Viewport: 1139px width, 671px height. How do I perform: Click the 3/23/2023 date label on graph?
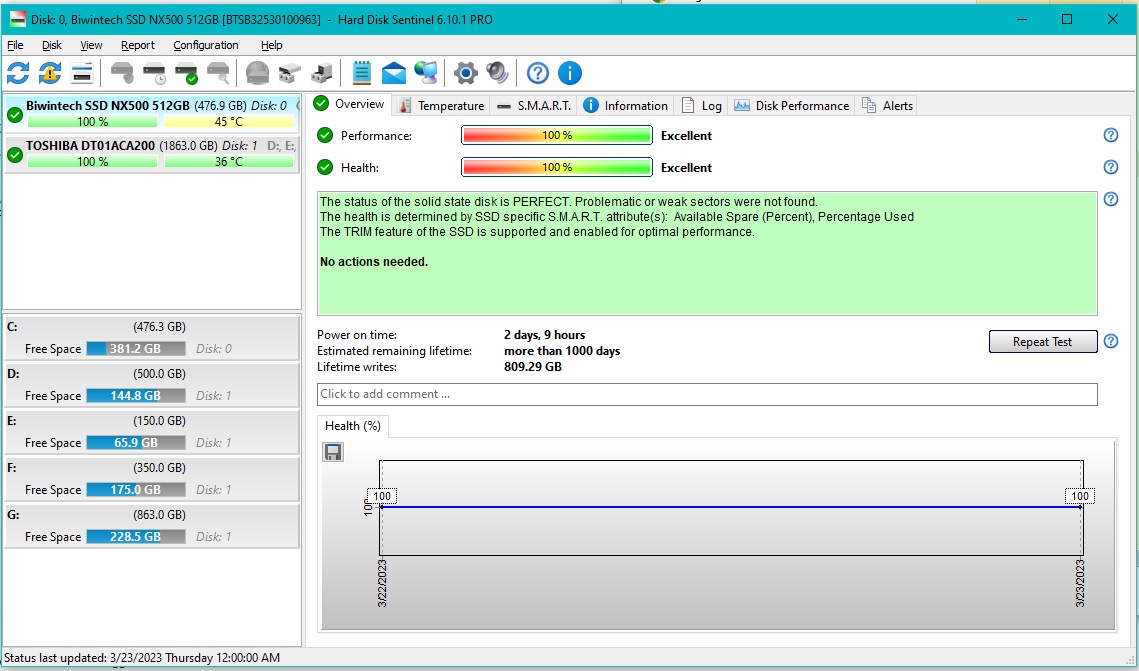(x=1080, y=582)
